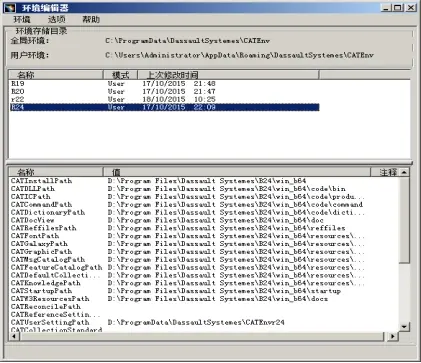Image resolution: width=421 pixels, height=363 pixels.
Task: Click the vertical scrollbar thumb in variable list
Action: coord(404,220)
